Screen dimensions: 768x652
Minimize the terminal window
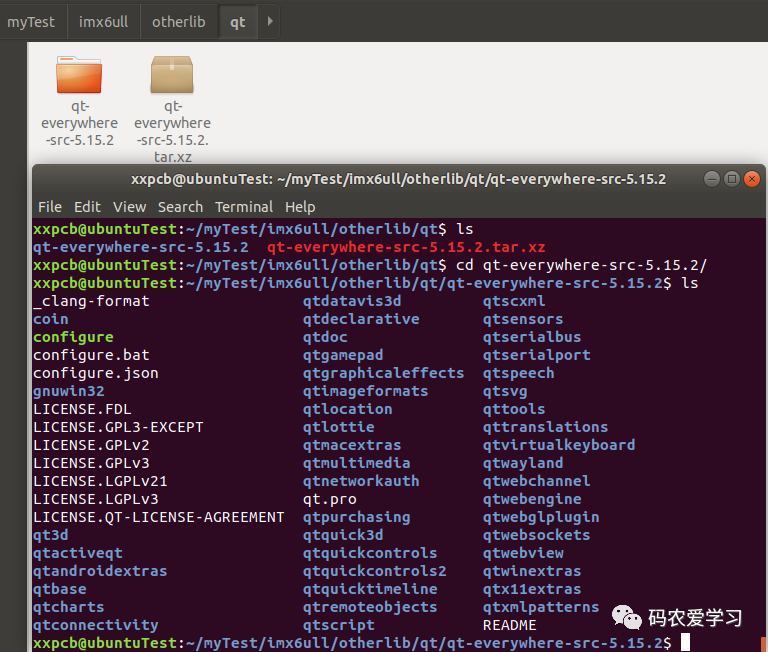pos(712,179)
